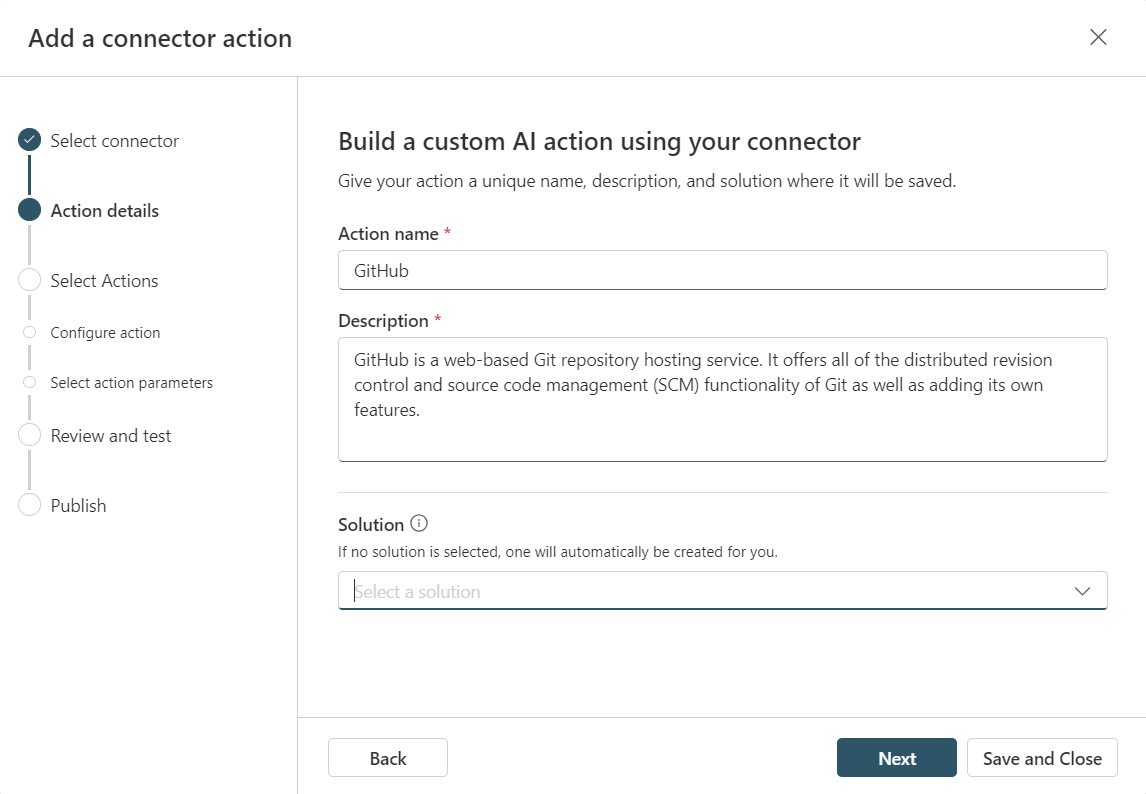Go to the Select connector step label
The image size is (1146, 794).
(114, 141)
